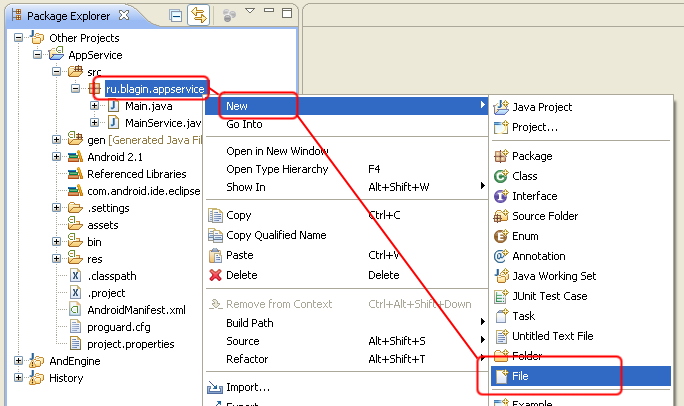This screenshot has width=684, height=406.
Task: Create a new Java Project
Action: [x=581, y=107]
